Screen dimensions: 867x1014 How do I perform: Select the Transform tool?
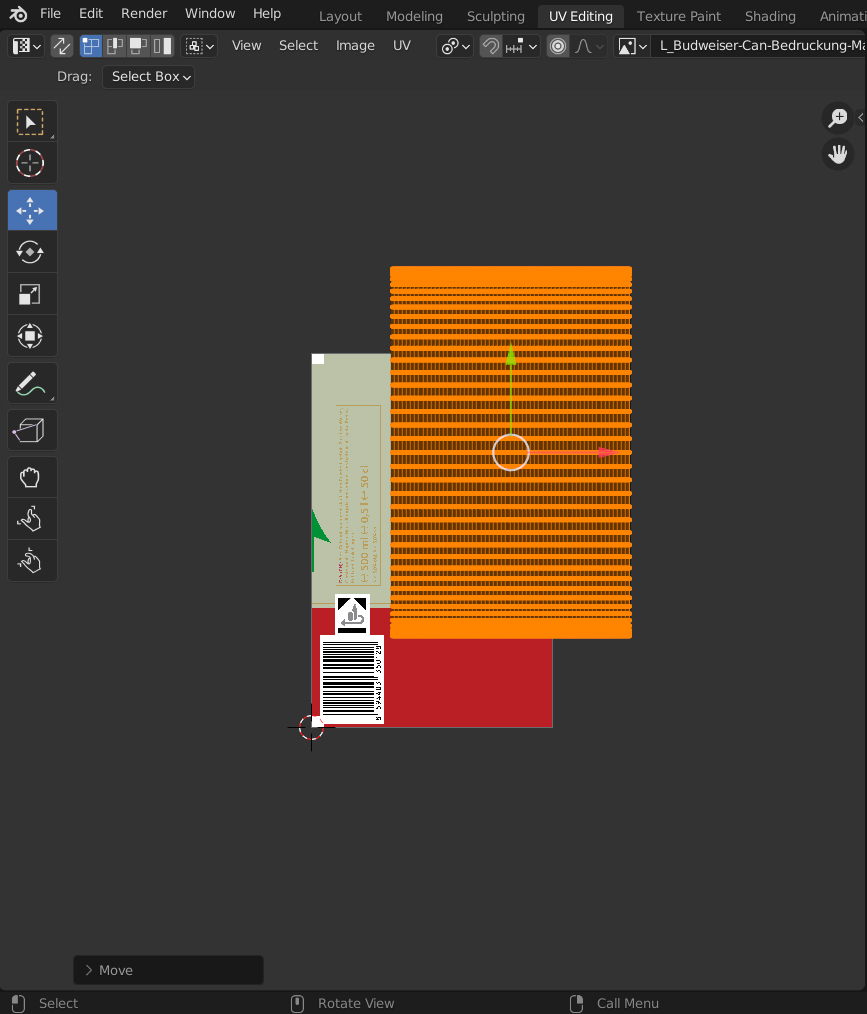click(31, 336)
